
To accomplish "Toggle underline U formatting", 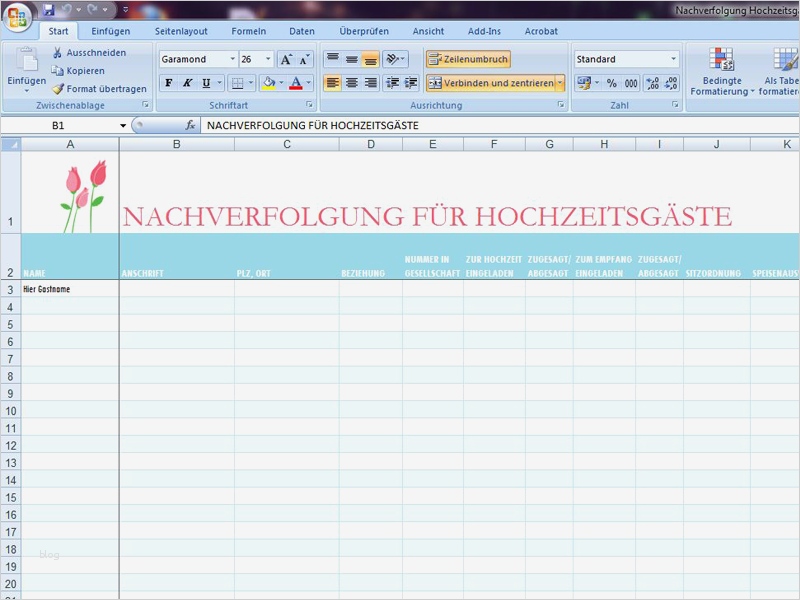I will (206, 83).
